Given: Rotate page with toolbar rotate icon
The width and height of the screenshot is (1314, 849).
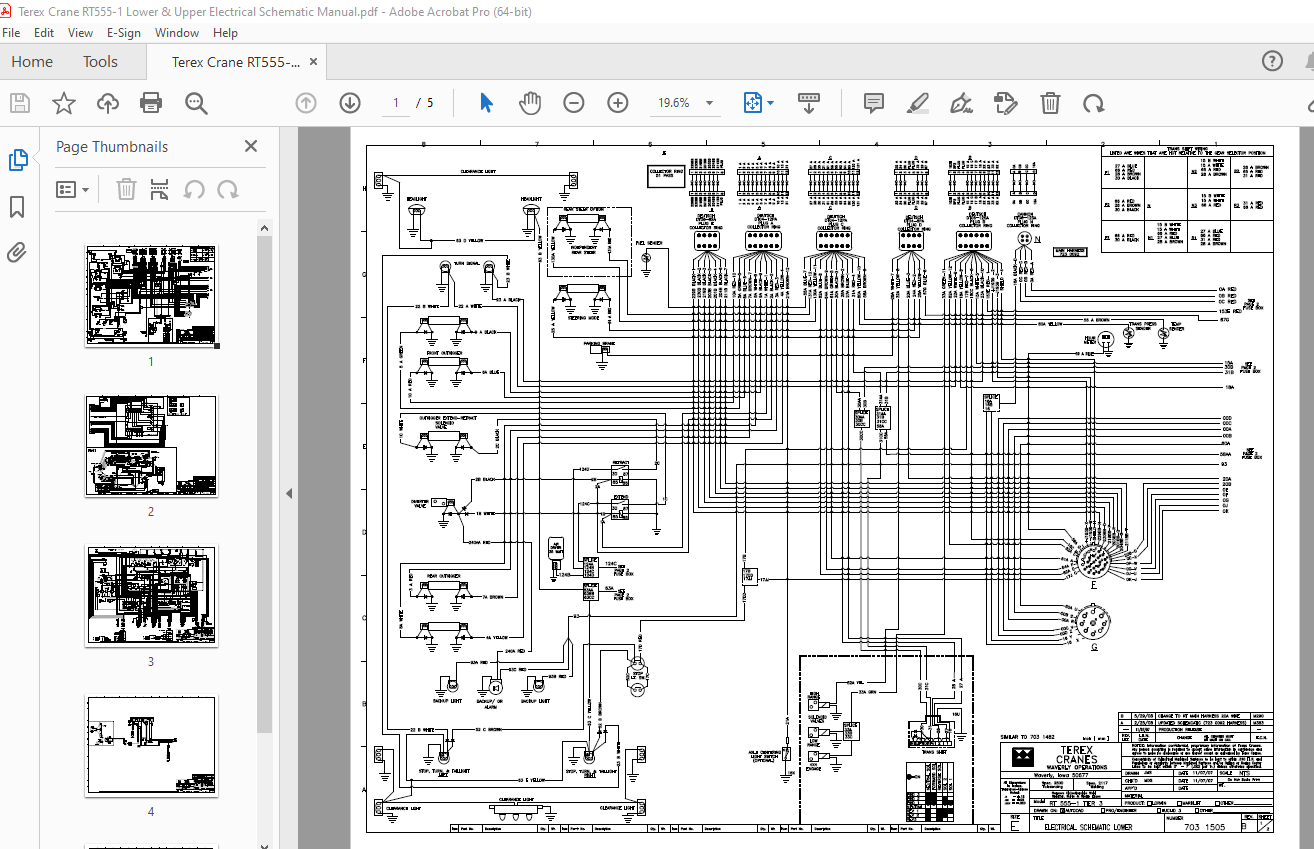Looking at the screenshot, I should [x=1094, y=103].
